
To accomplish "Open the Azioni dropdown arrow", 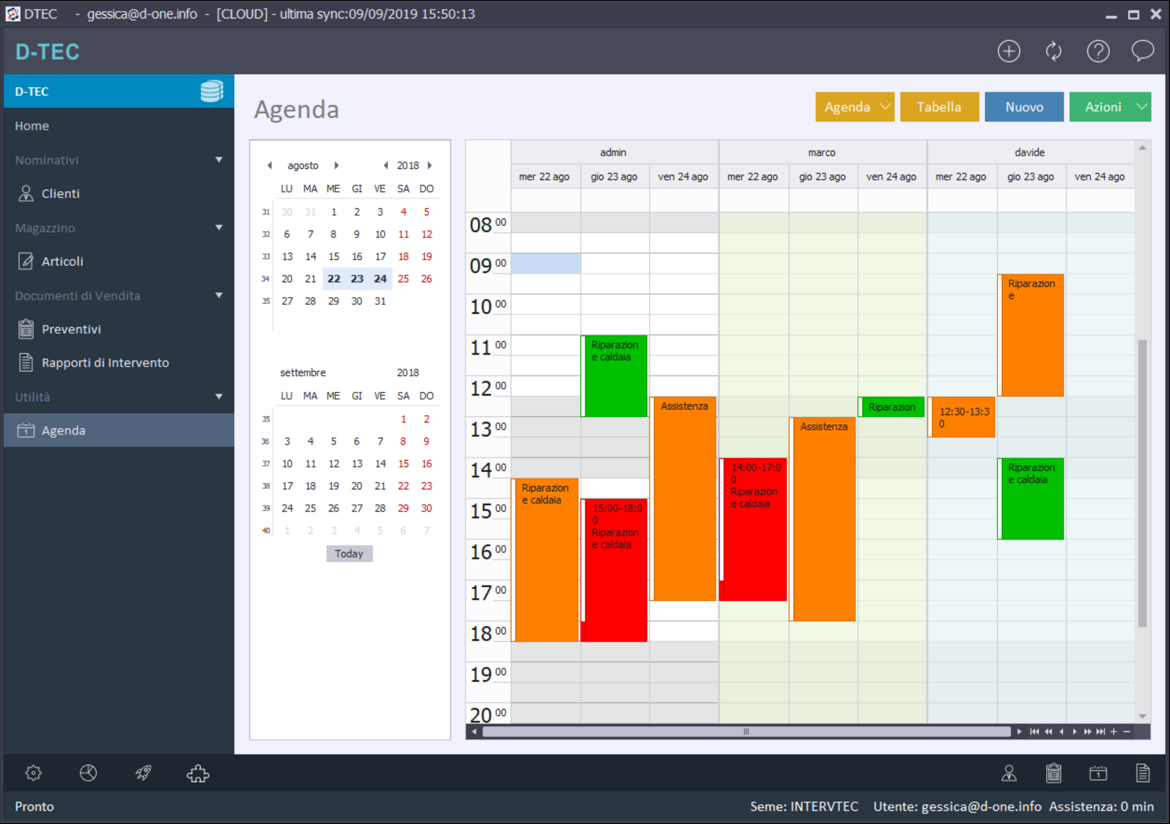I will [1142, 107].
